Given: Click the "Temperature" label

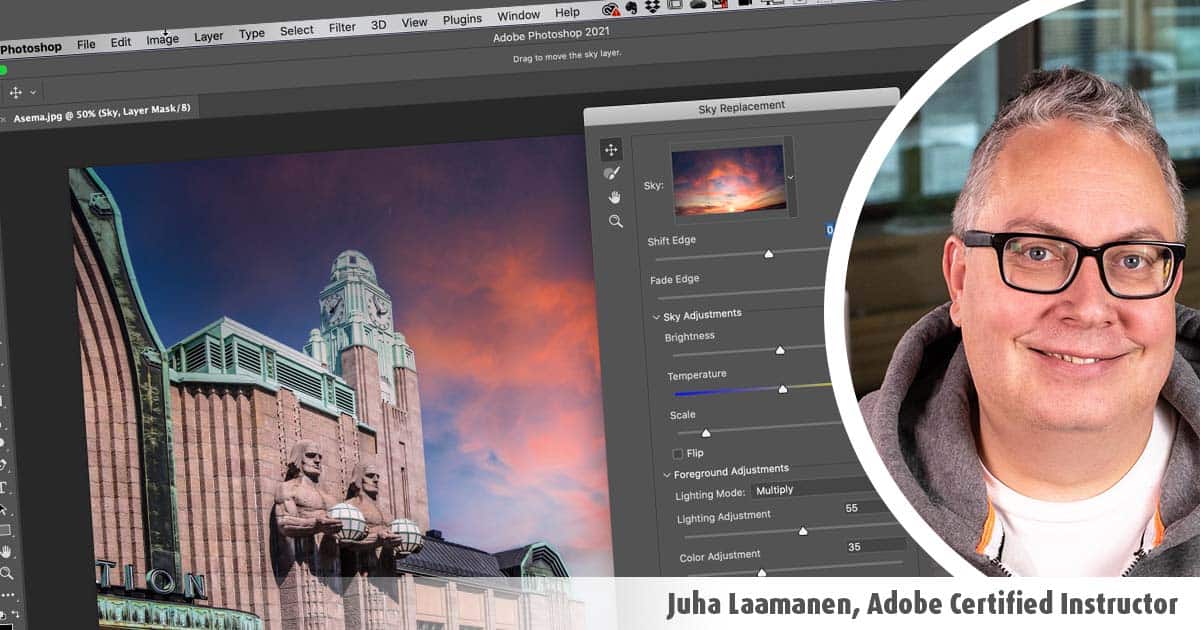Looking at the screenshot, I should [697, 375].
